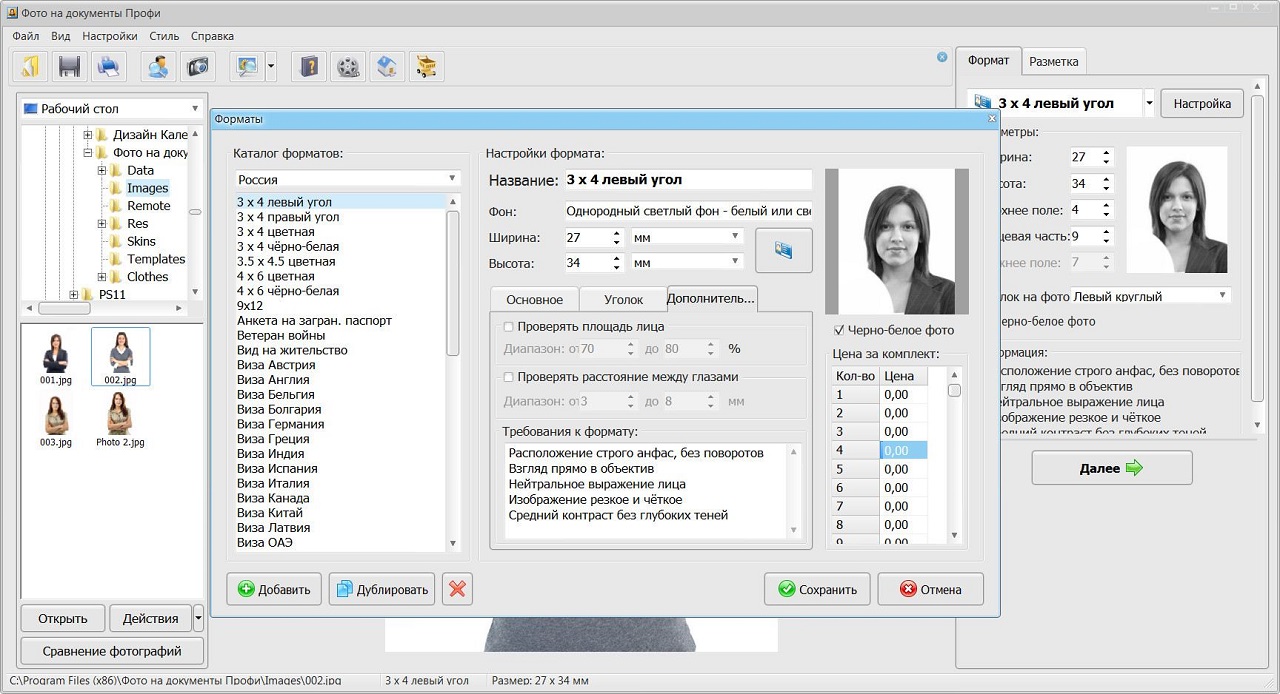Switch to the Уголок tab

[x=623, y=300]
